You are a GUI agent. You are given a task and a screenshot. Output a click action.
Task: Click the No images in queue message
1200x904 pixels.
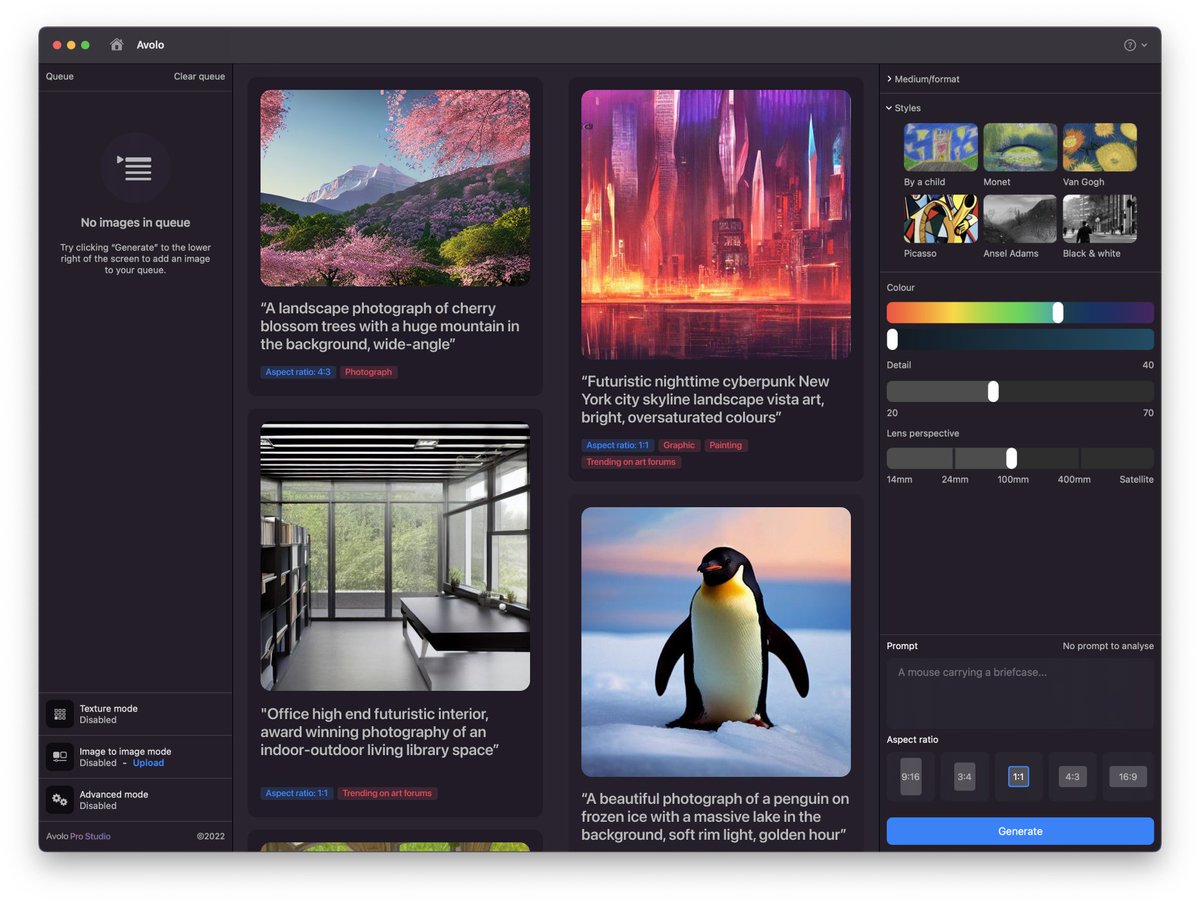click(x=135, y=223)
